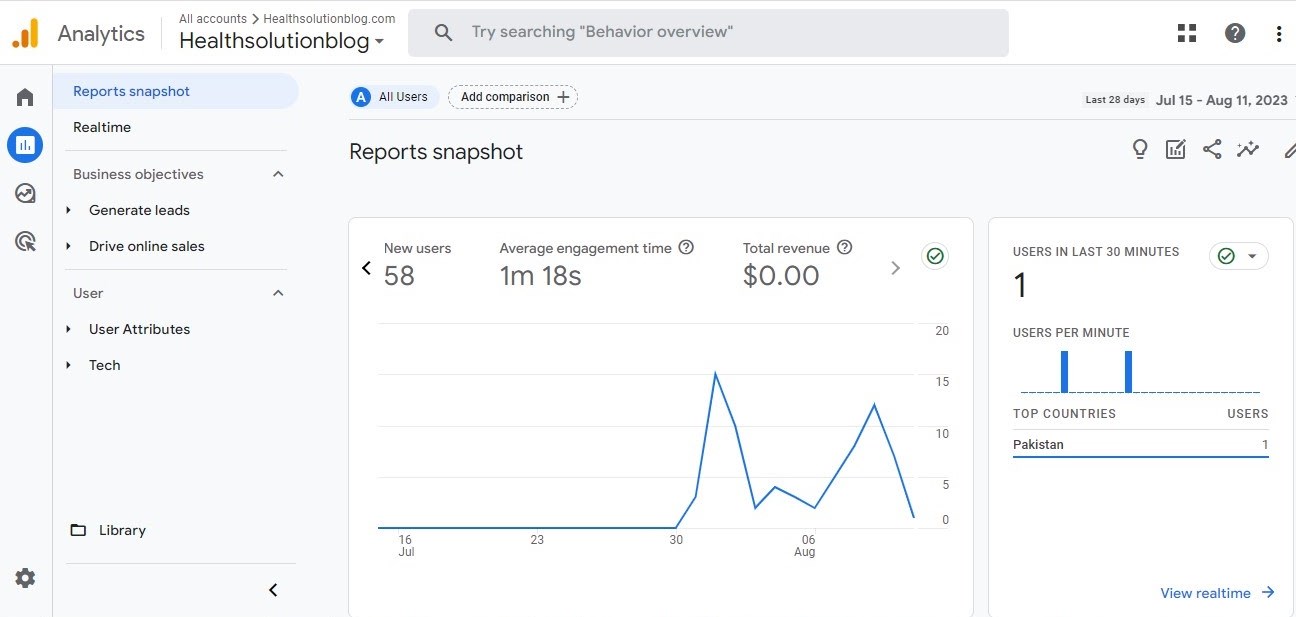Open realtime card check status dropdown

pyautogui.click(x=1239, y=256)
